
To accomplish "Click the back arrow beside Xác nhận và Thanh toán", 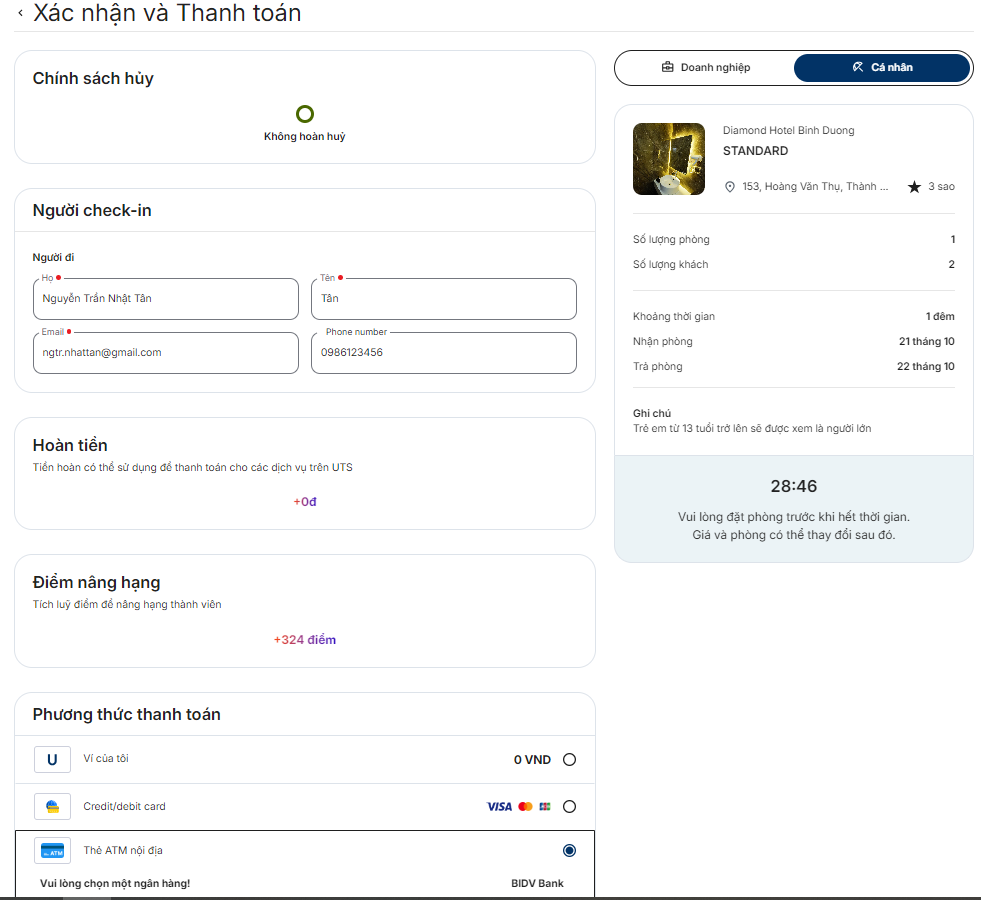I will (20, 14).
